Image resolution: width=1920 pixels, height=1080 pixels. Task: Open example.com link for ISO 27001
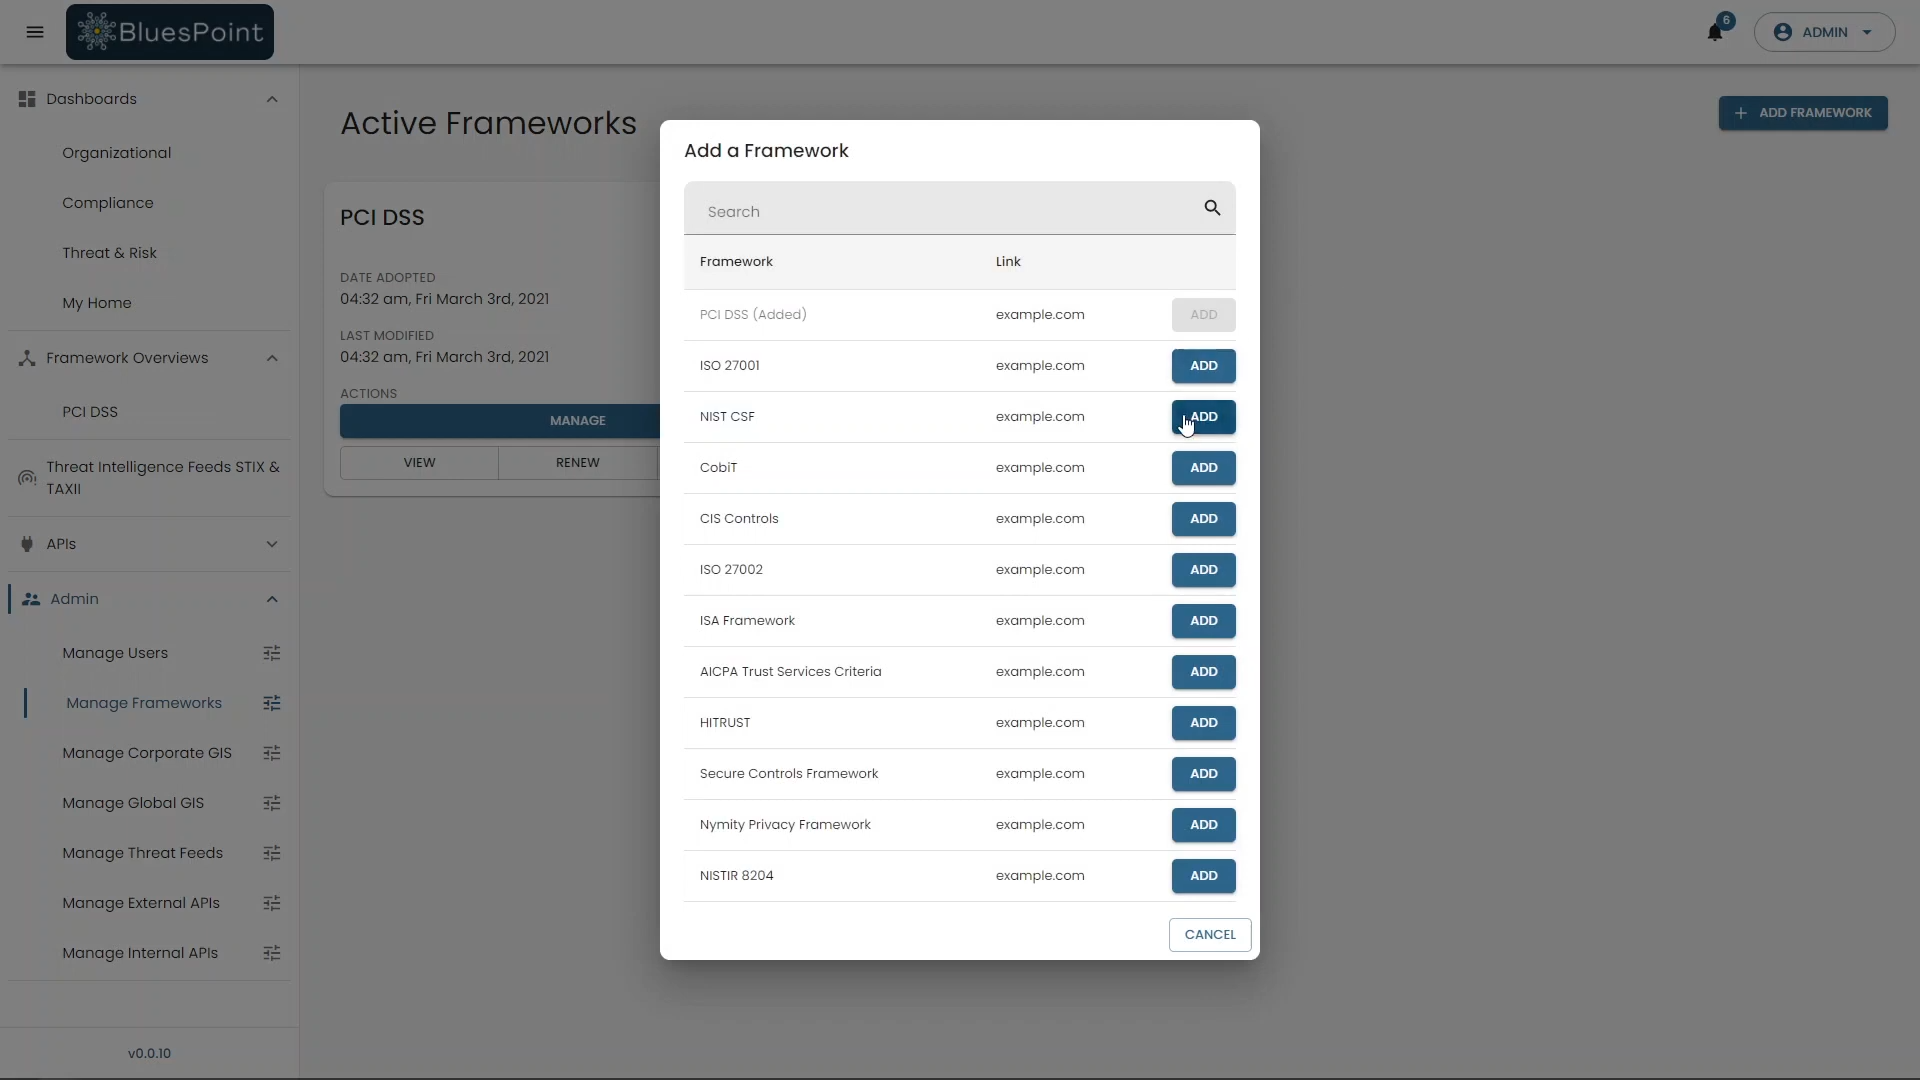tap(1040, 366)
